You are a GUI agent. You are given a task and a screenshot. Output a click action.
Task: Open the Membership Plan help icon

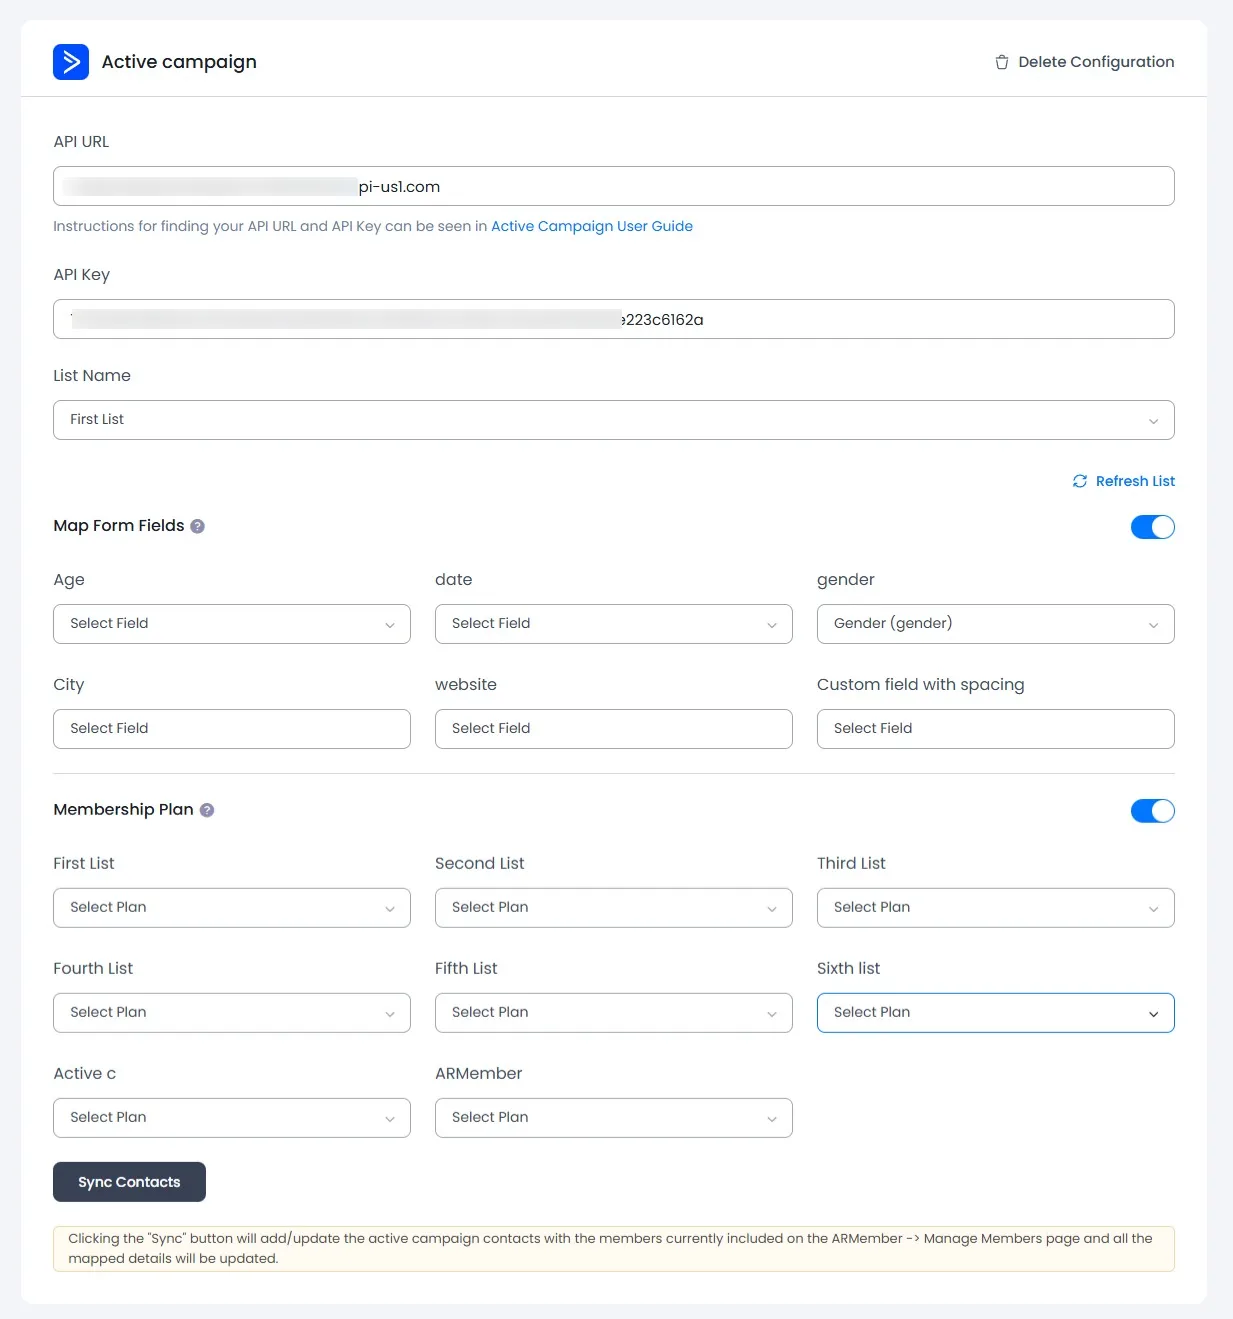[207, 810]
